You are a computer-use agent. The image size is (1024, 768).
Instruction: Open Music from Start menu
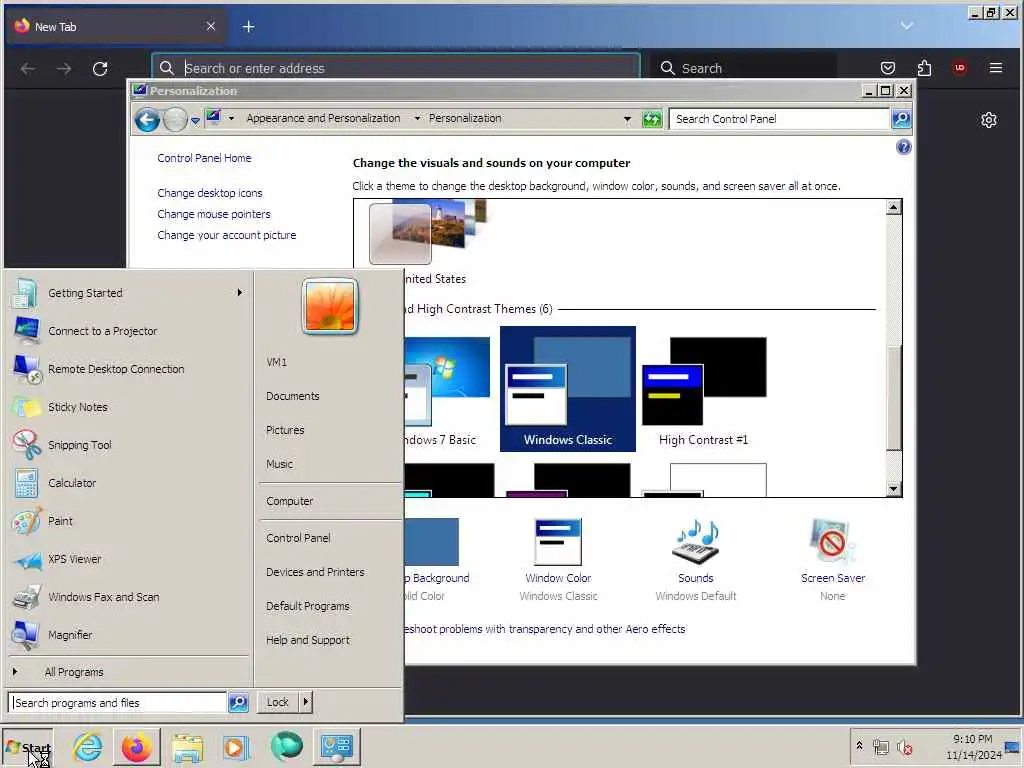279,464
